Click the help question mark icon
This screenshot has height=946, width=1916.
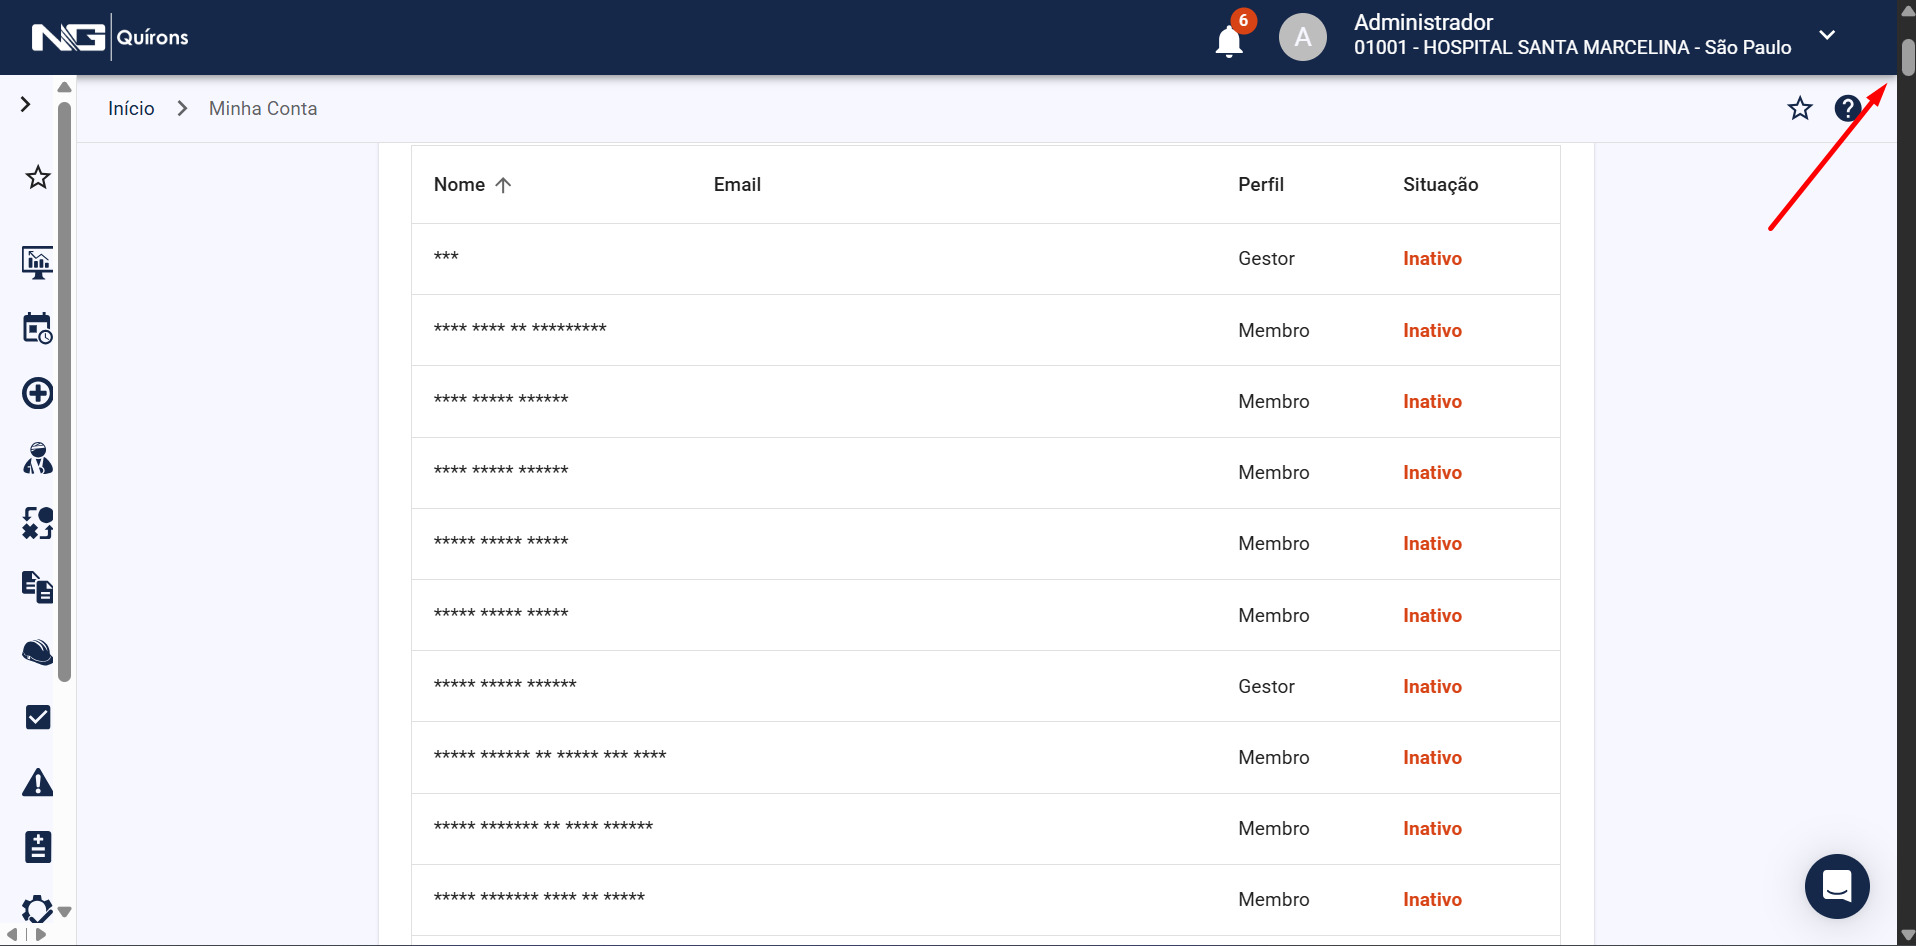pyautogui.click(x=1847, y=108)
